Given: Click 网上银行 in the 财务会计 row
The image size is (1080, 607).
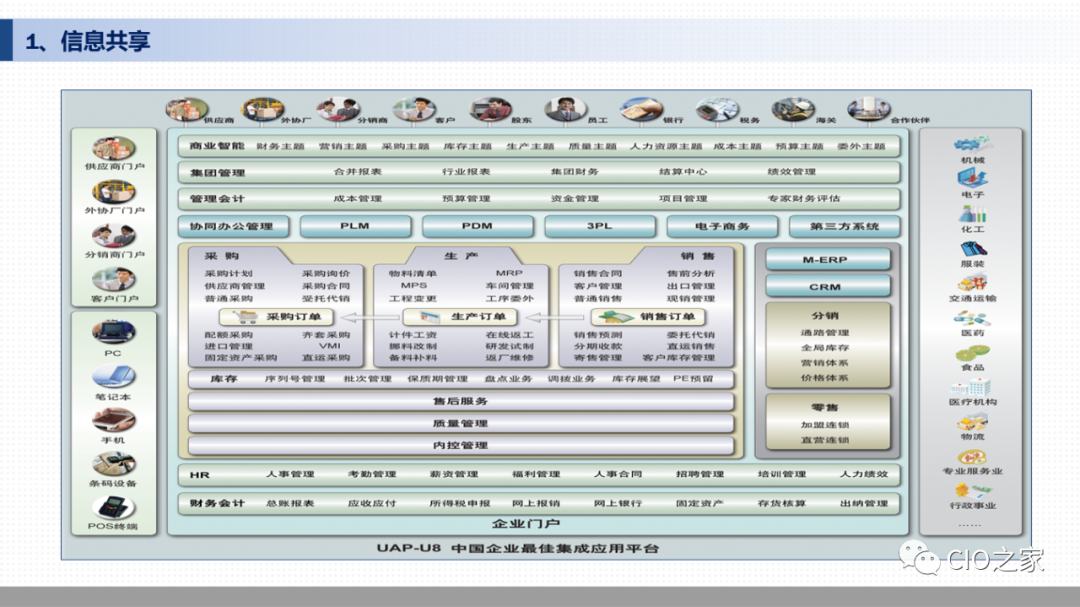Looking at the screenshot, I should click(x=618, y=503).
